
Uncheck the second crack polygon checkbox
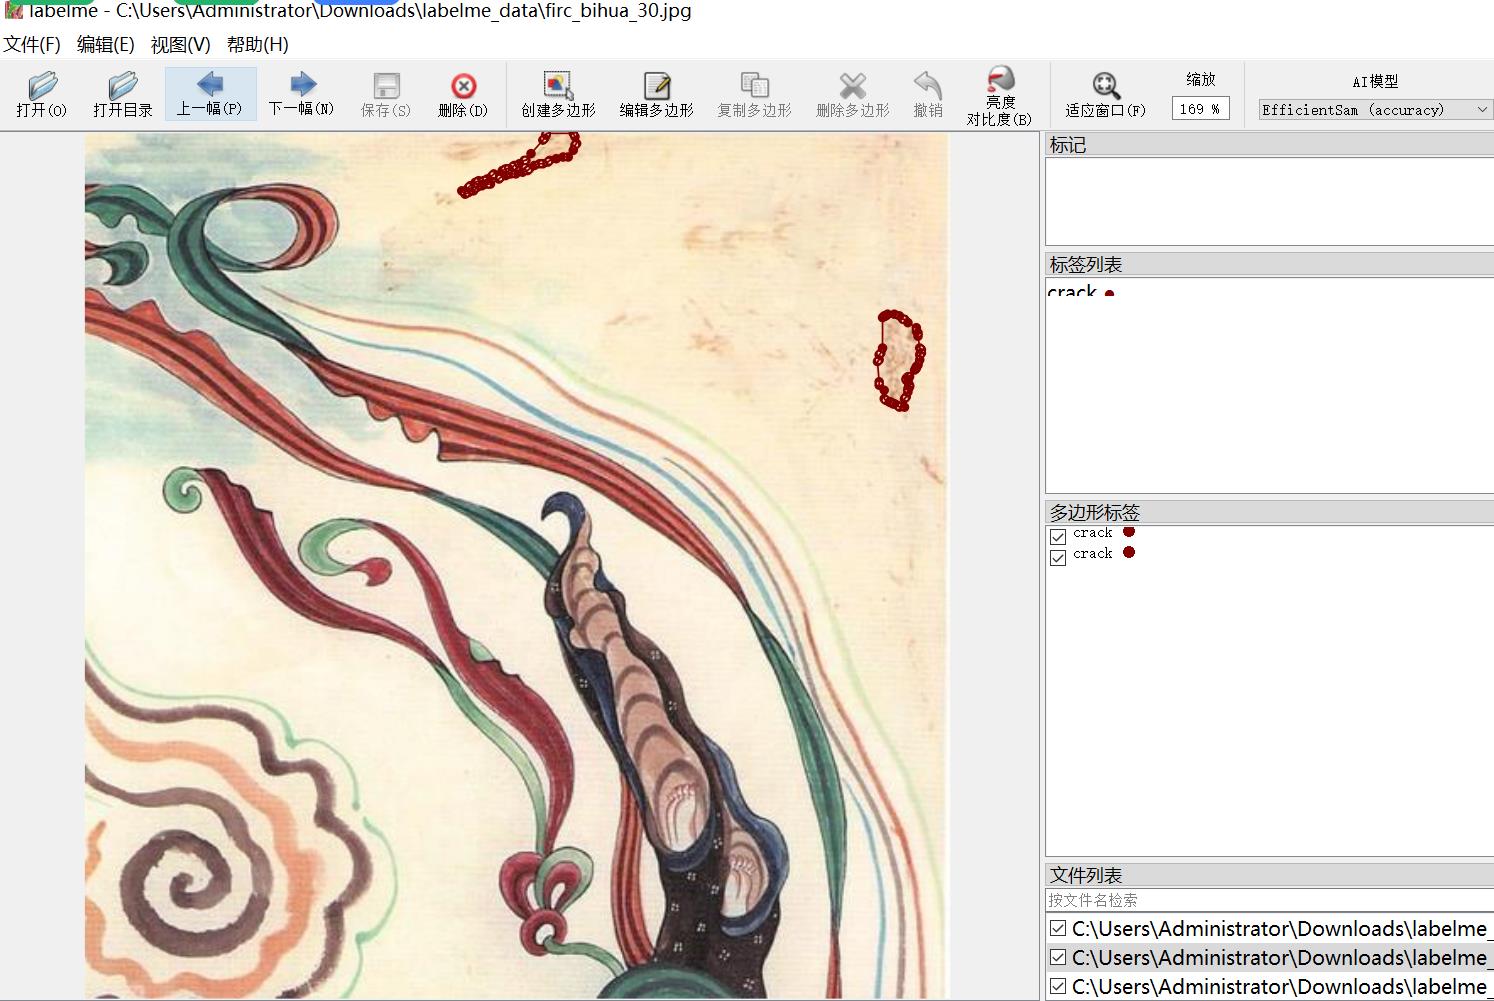(1058, 557)
